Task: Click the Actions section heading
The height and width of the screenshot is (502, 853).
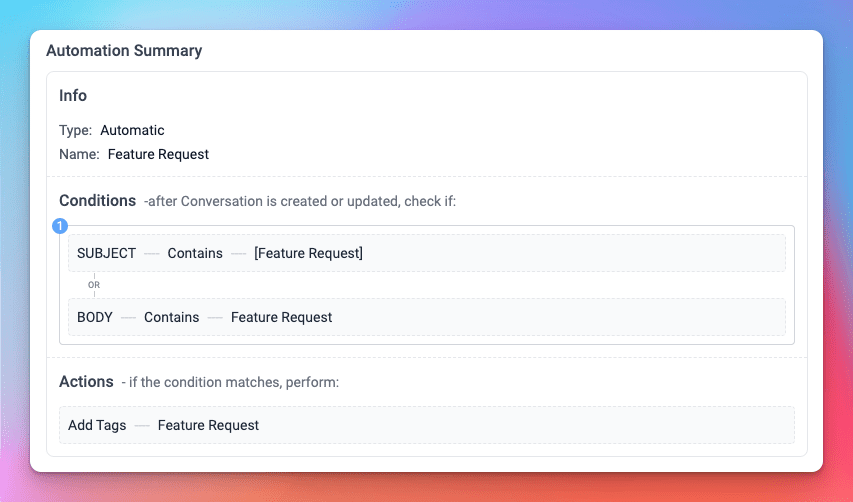Action: (x=86, y=382)
